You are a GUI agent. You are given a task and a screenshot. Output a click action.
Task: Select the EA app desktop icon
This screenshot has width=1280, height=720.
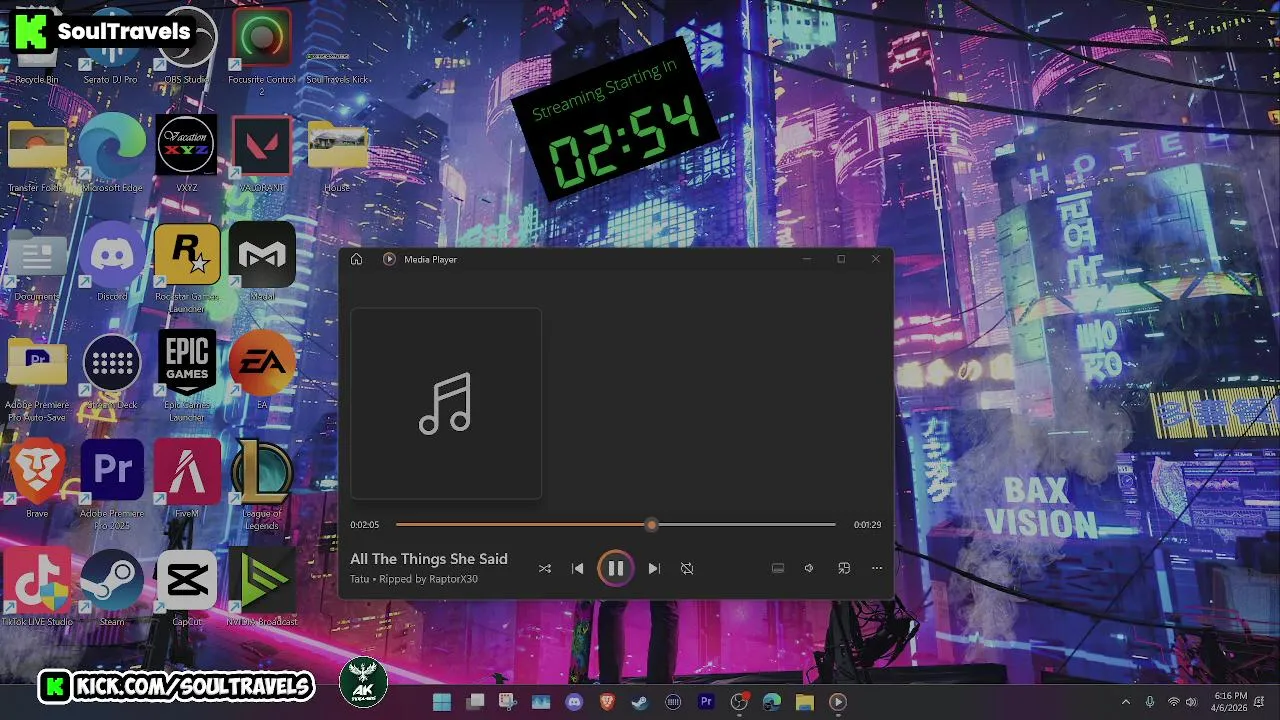click(x=262, y=370)
